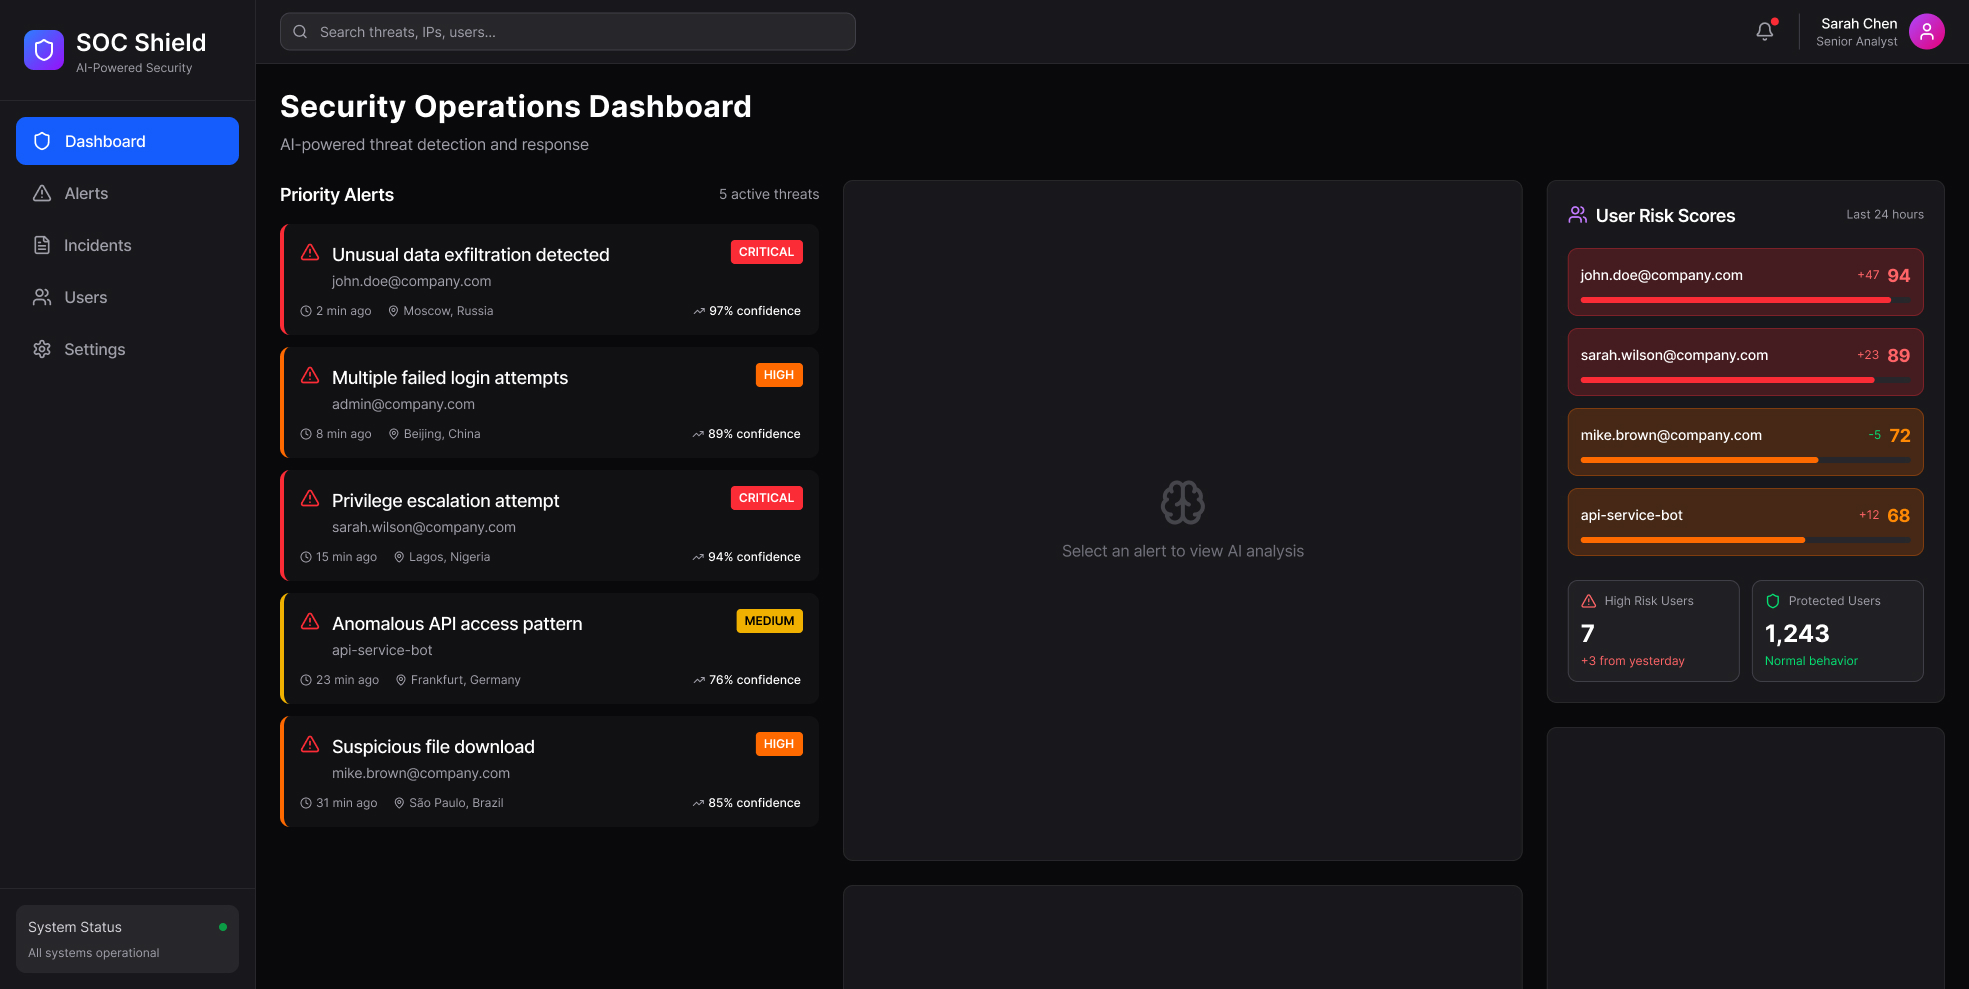The height and width of the screenshot is (989, 1969).
Task: Click the '+3 from yesterday' text
Action: [1632, 661]
